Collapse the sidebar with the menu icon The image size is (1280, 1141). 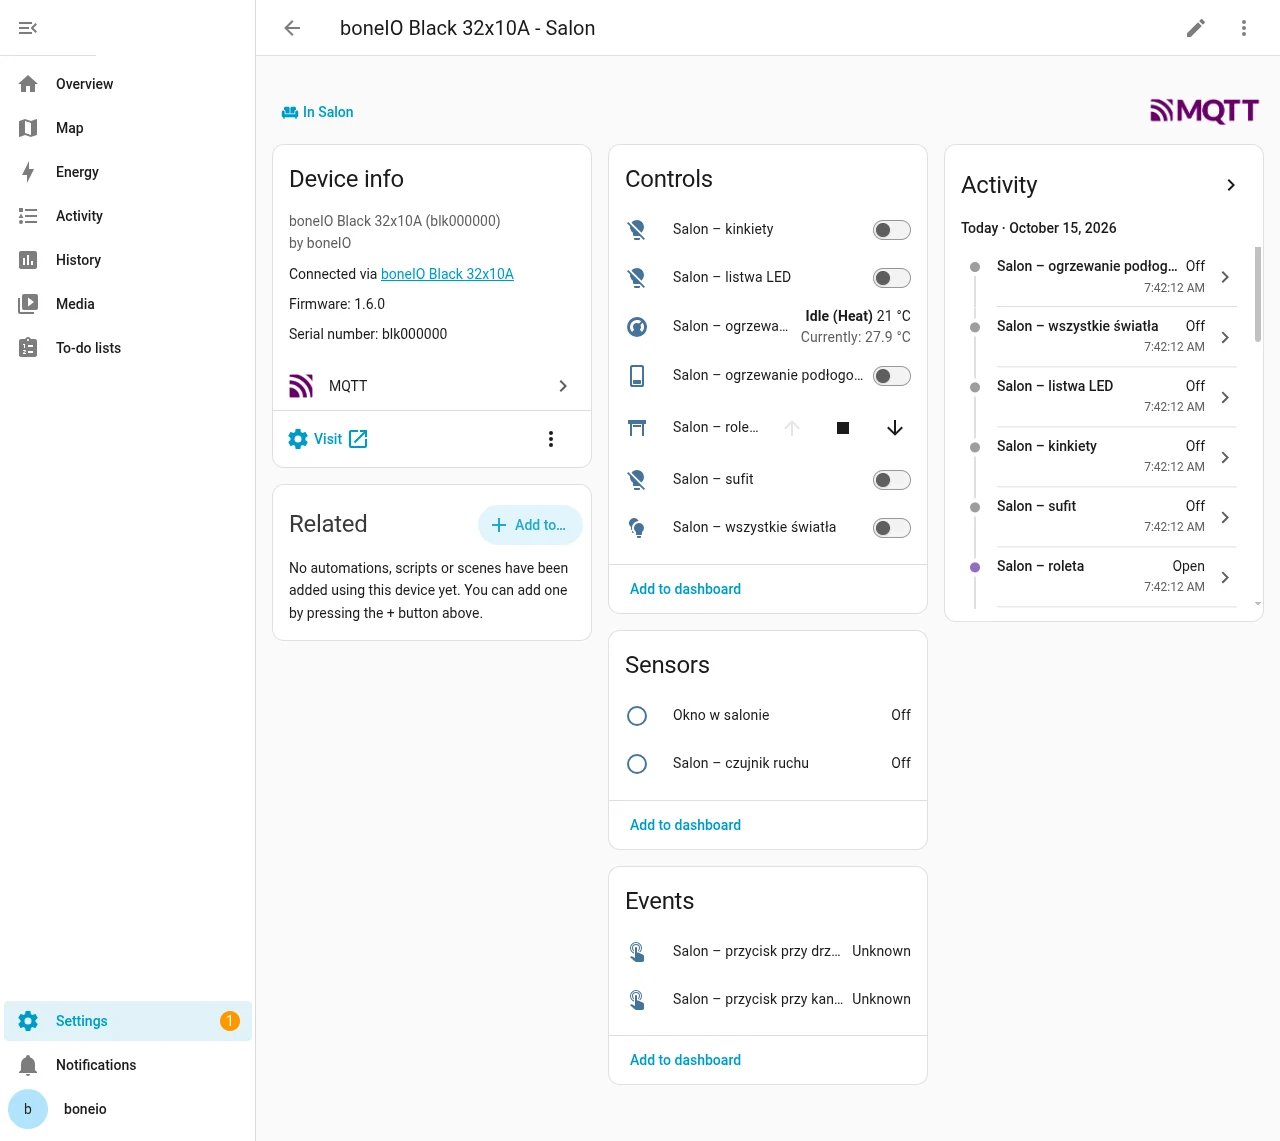28,28
